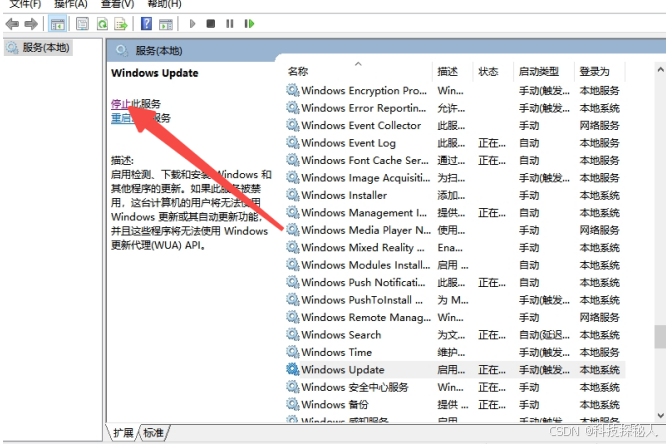The height and width of the screenshot is (445, 666).
Task: Click the 服务(本地) header search icon
Action: pos(122,51)
